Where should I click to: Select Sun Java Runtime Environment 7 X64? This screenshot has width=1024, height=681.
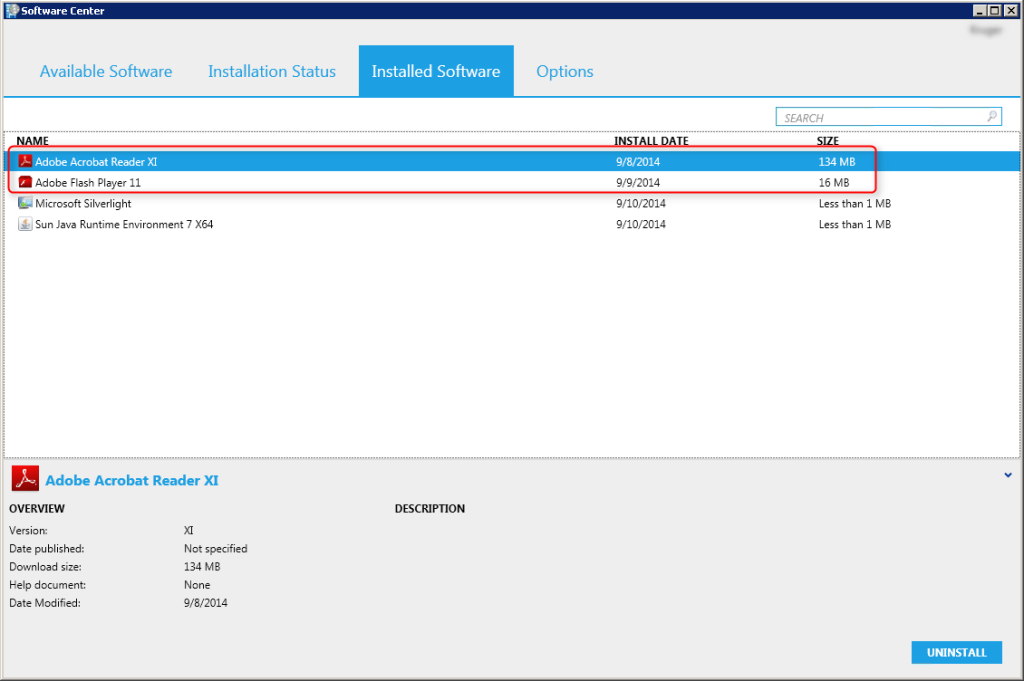(x=512, y=224)
